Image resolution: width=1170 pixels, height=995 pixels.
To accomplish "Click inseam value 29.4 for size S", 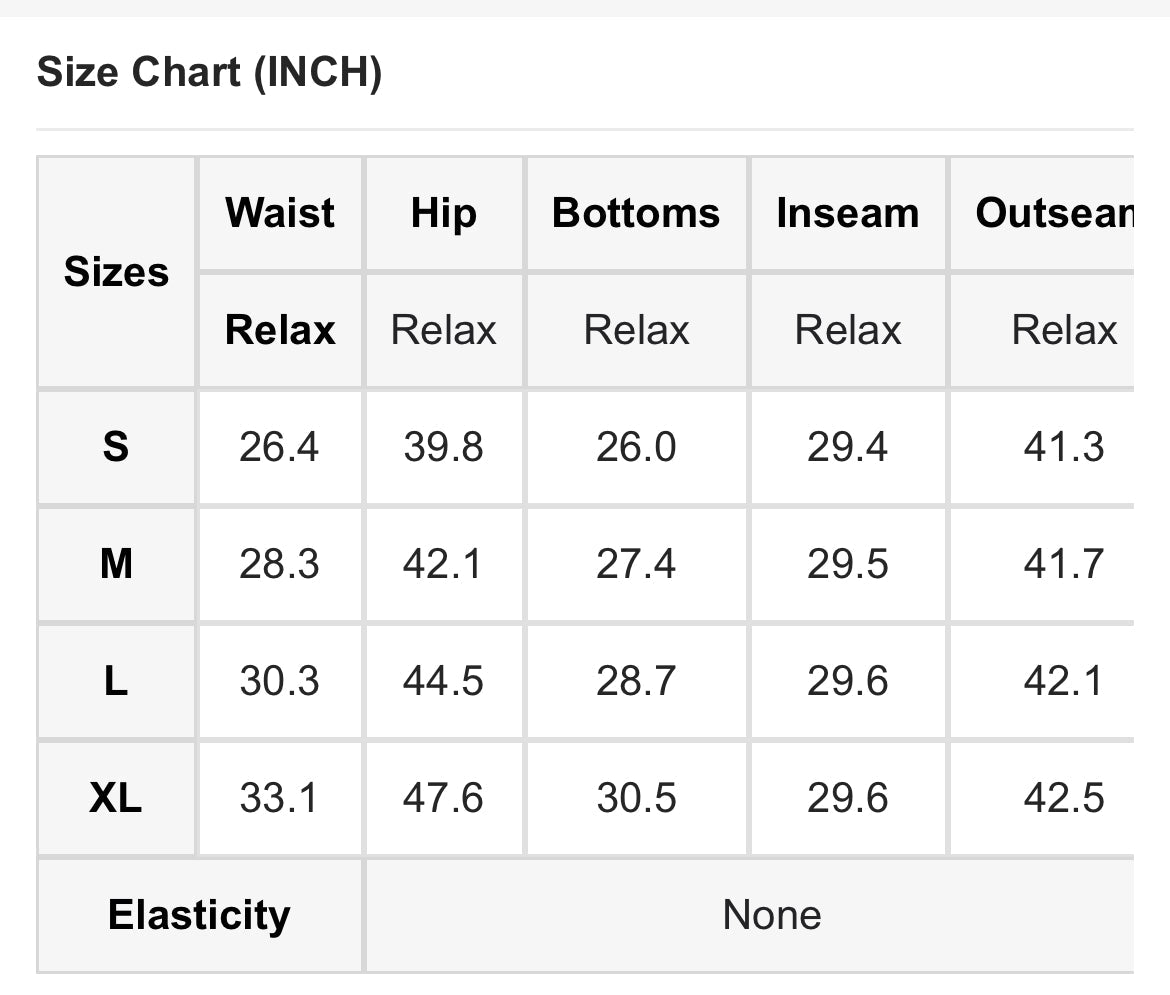I will (x=847, y=447).
